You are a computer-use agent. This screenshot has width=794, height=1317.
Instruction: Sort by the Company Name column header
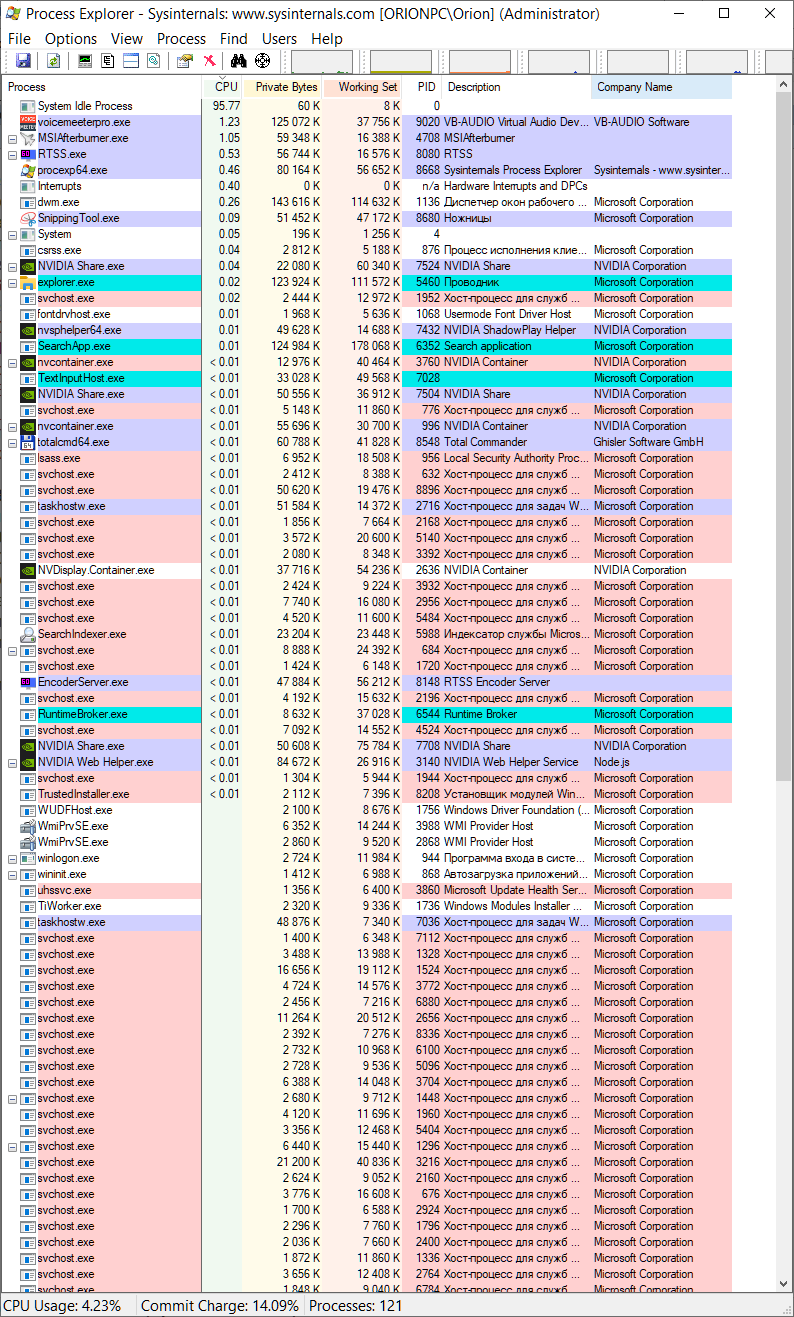point(661,87)
